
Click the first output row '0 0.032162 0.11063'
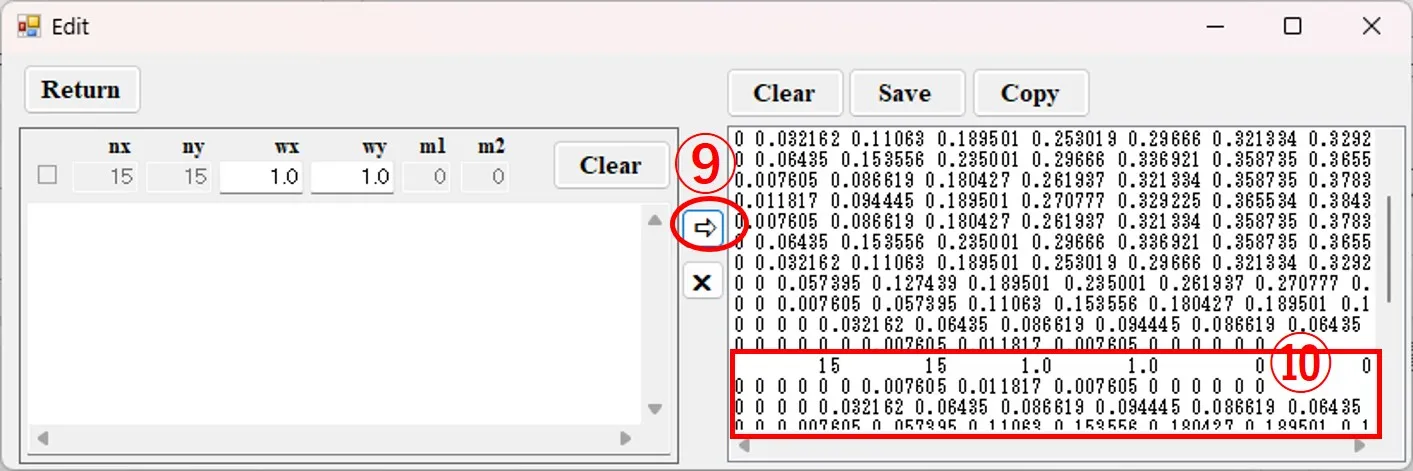click(1053, 139)
